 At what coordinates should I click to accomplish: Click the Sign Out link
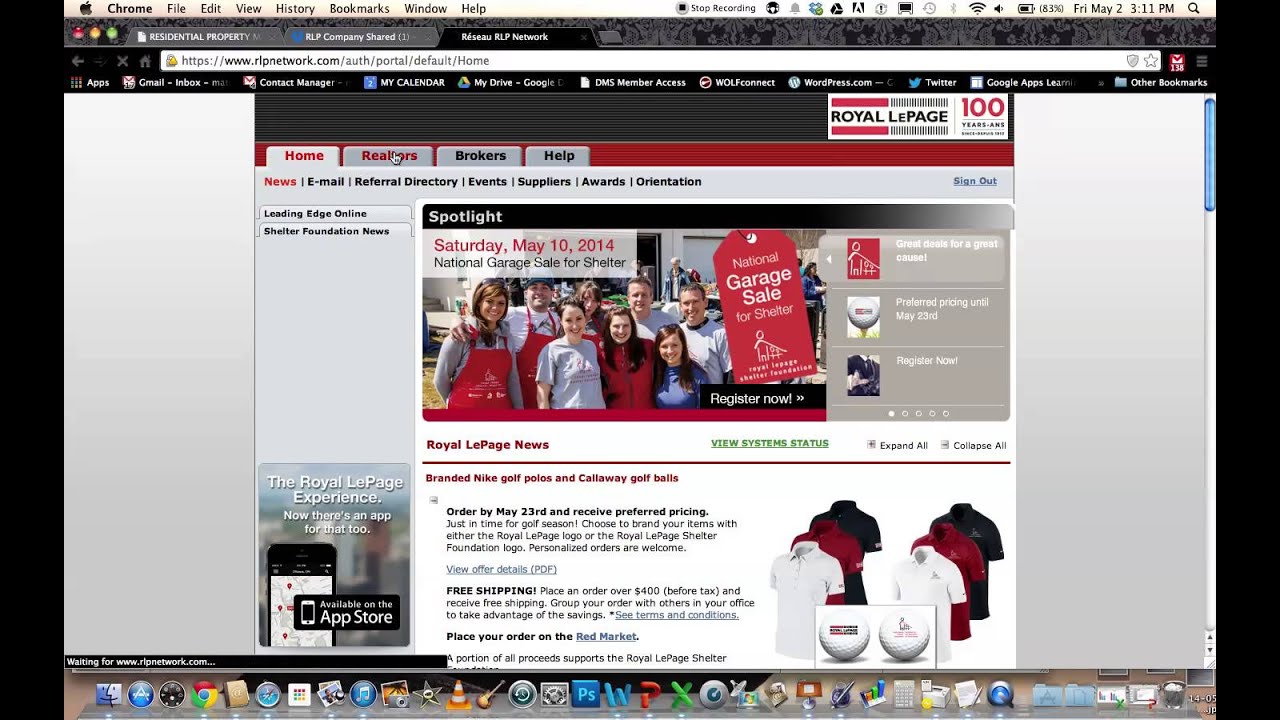(975, 181)
